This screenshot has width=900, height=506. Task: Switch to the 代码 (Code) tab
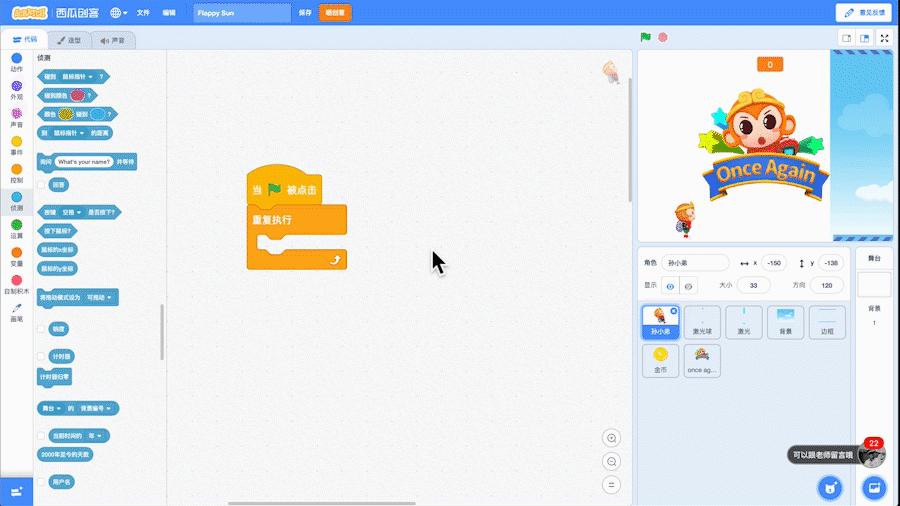click(25, 40)
